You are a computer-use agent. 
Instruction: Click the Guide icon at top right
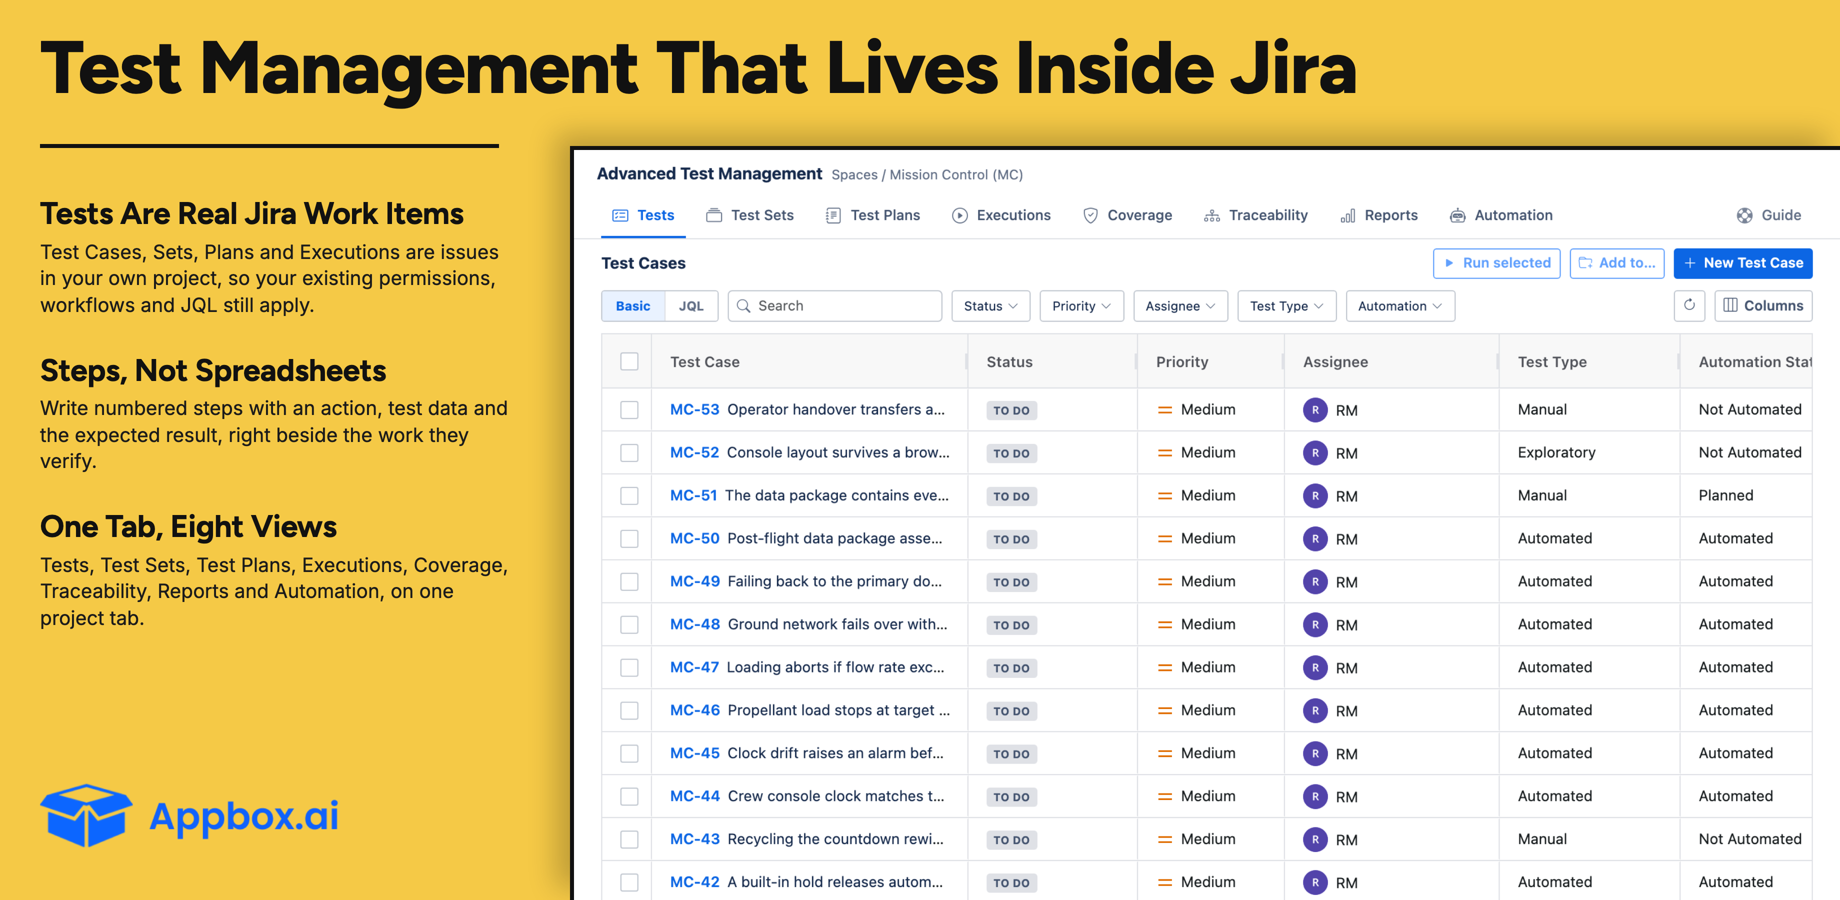[1744, 215]
